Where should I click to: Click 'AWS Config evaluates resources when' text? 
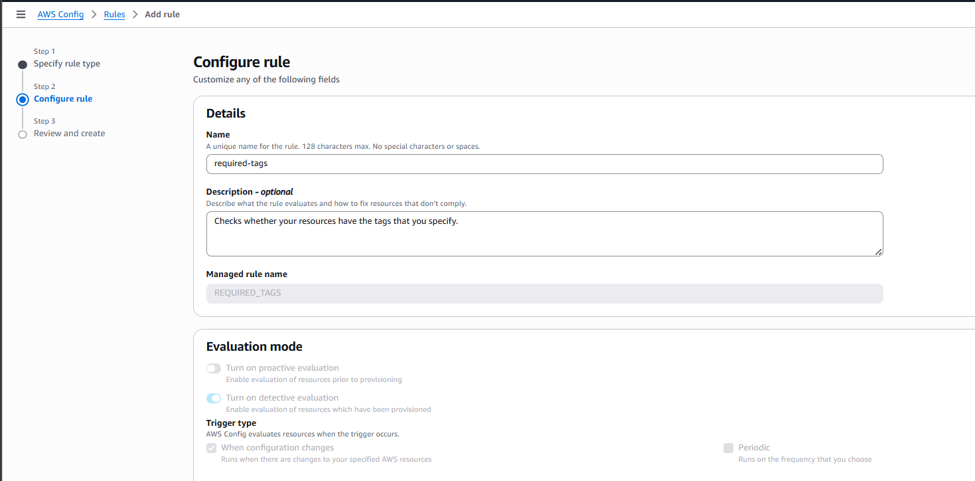point(302,434)
